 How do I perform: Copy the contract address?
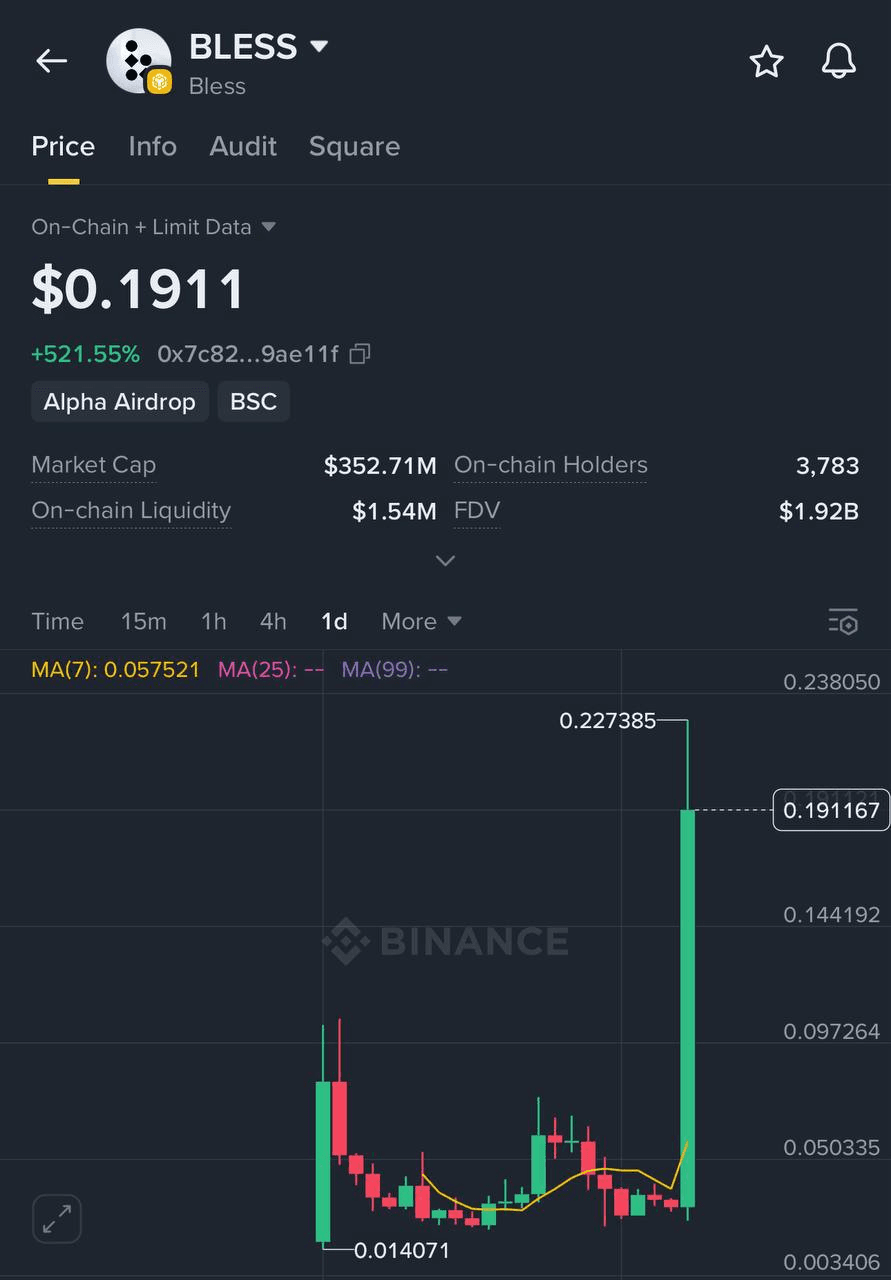[x=360, y=354]
